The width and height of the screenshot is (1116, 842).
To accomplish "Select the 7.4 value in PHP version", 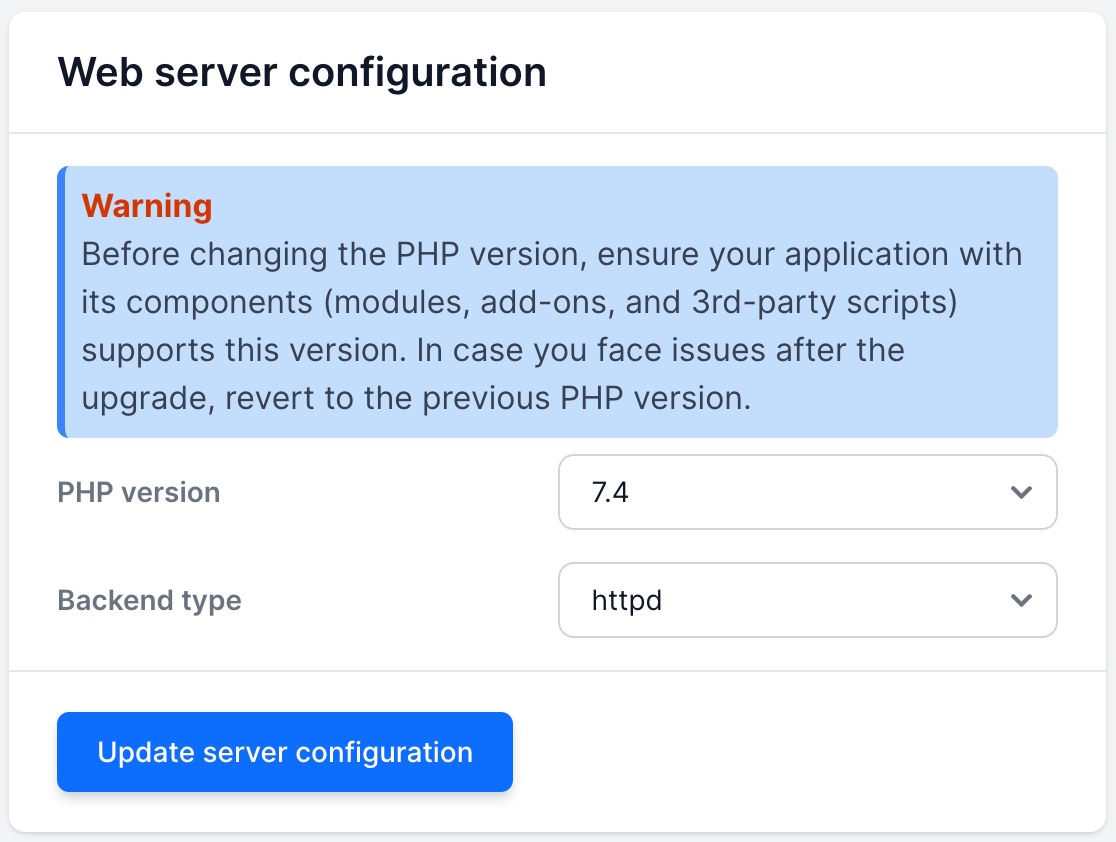I will (x=610, y=492).
